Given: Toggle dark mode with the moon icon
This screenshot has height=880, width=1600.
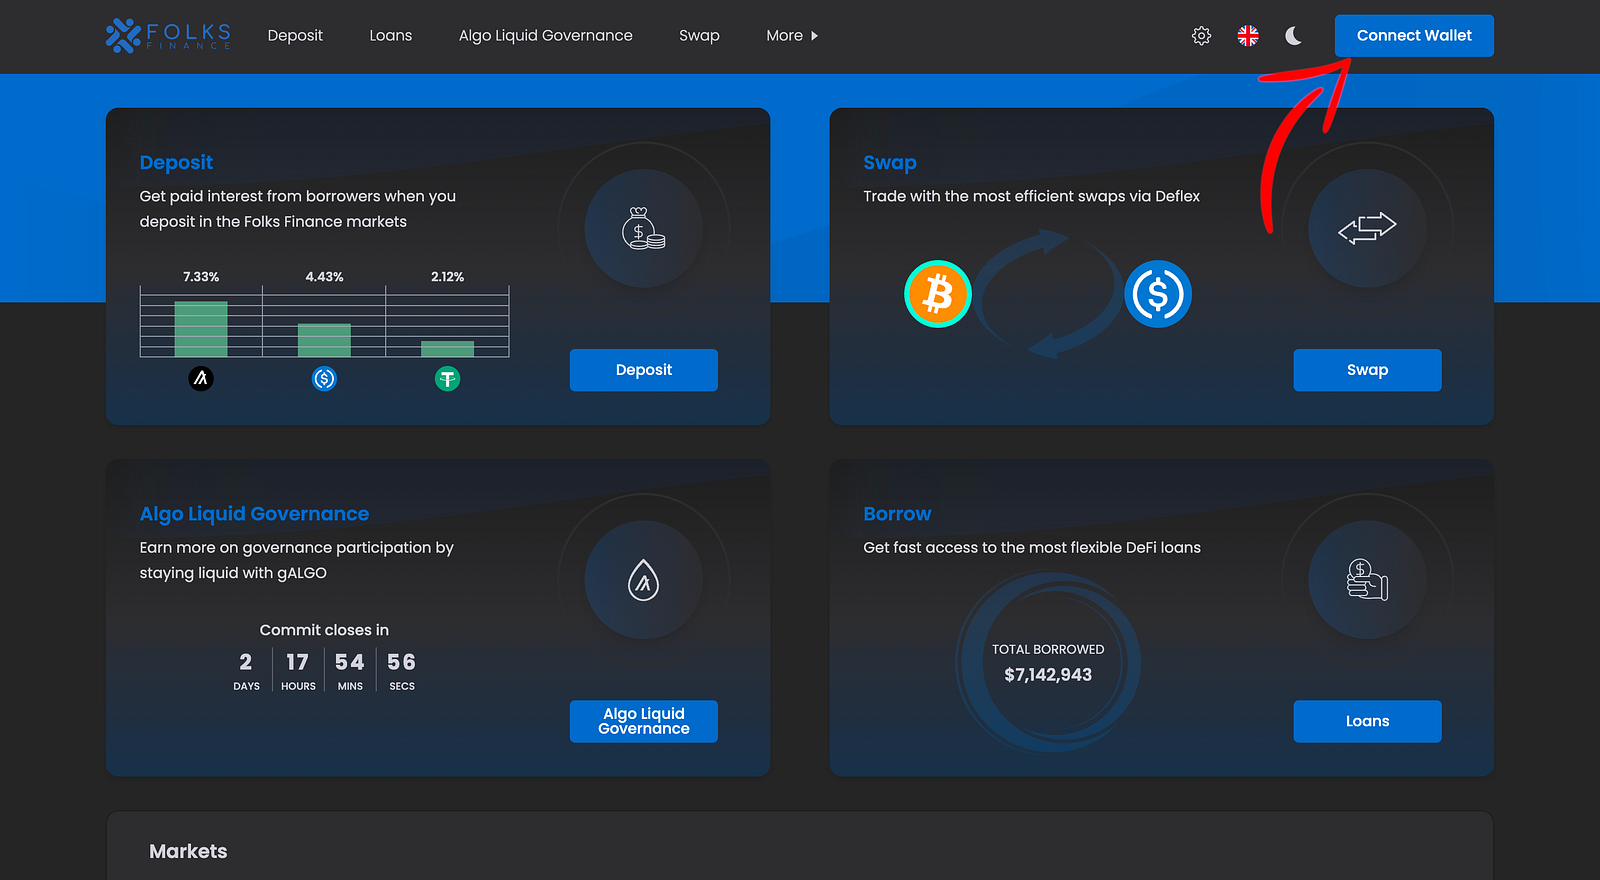Looking at the screenshot, I should (1293, 36).
